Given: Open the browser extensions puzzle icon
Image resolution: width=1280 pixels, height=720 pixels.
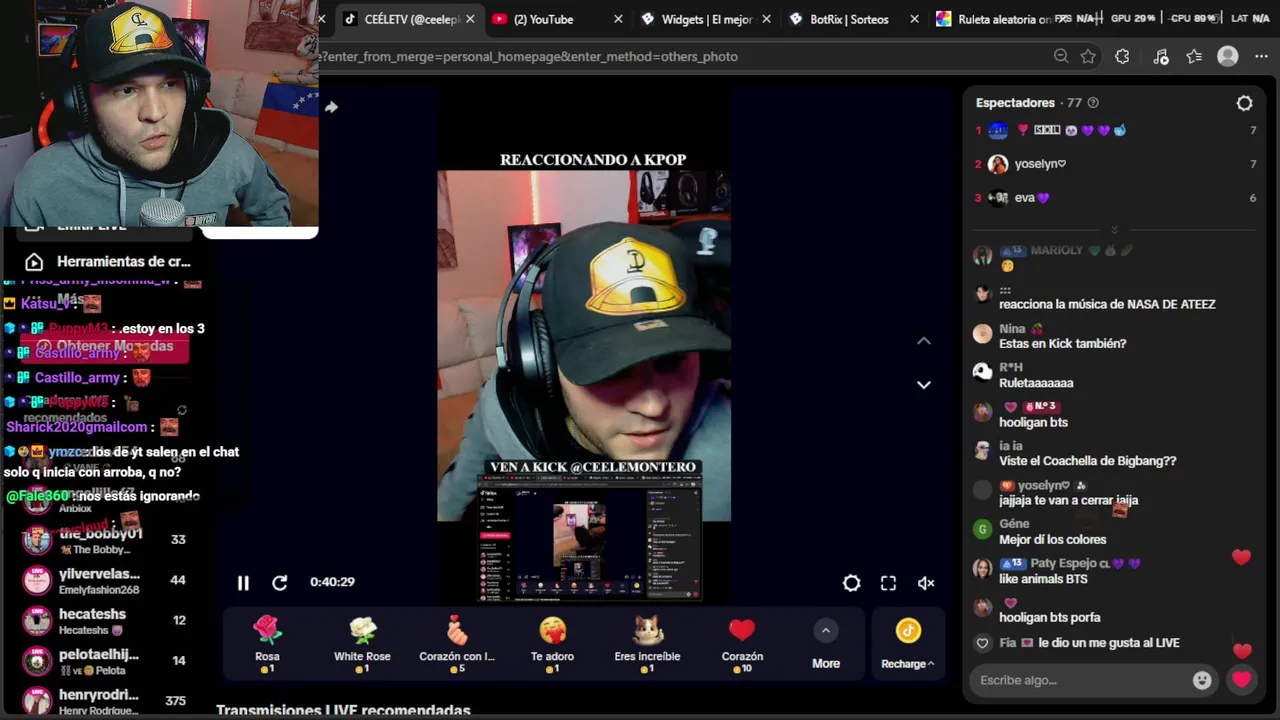Looking at the screenshot, I should click(x=1122, y=56).
